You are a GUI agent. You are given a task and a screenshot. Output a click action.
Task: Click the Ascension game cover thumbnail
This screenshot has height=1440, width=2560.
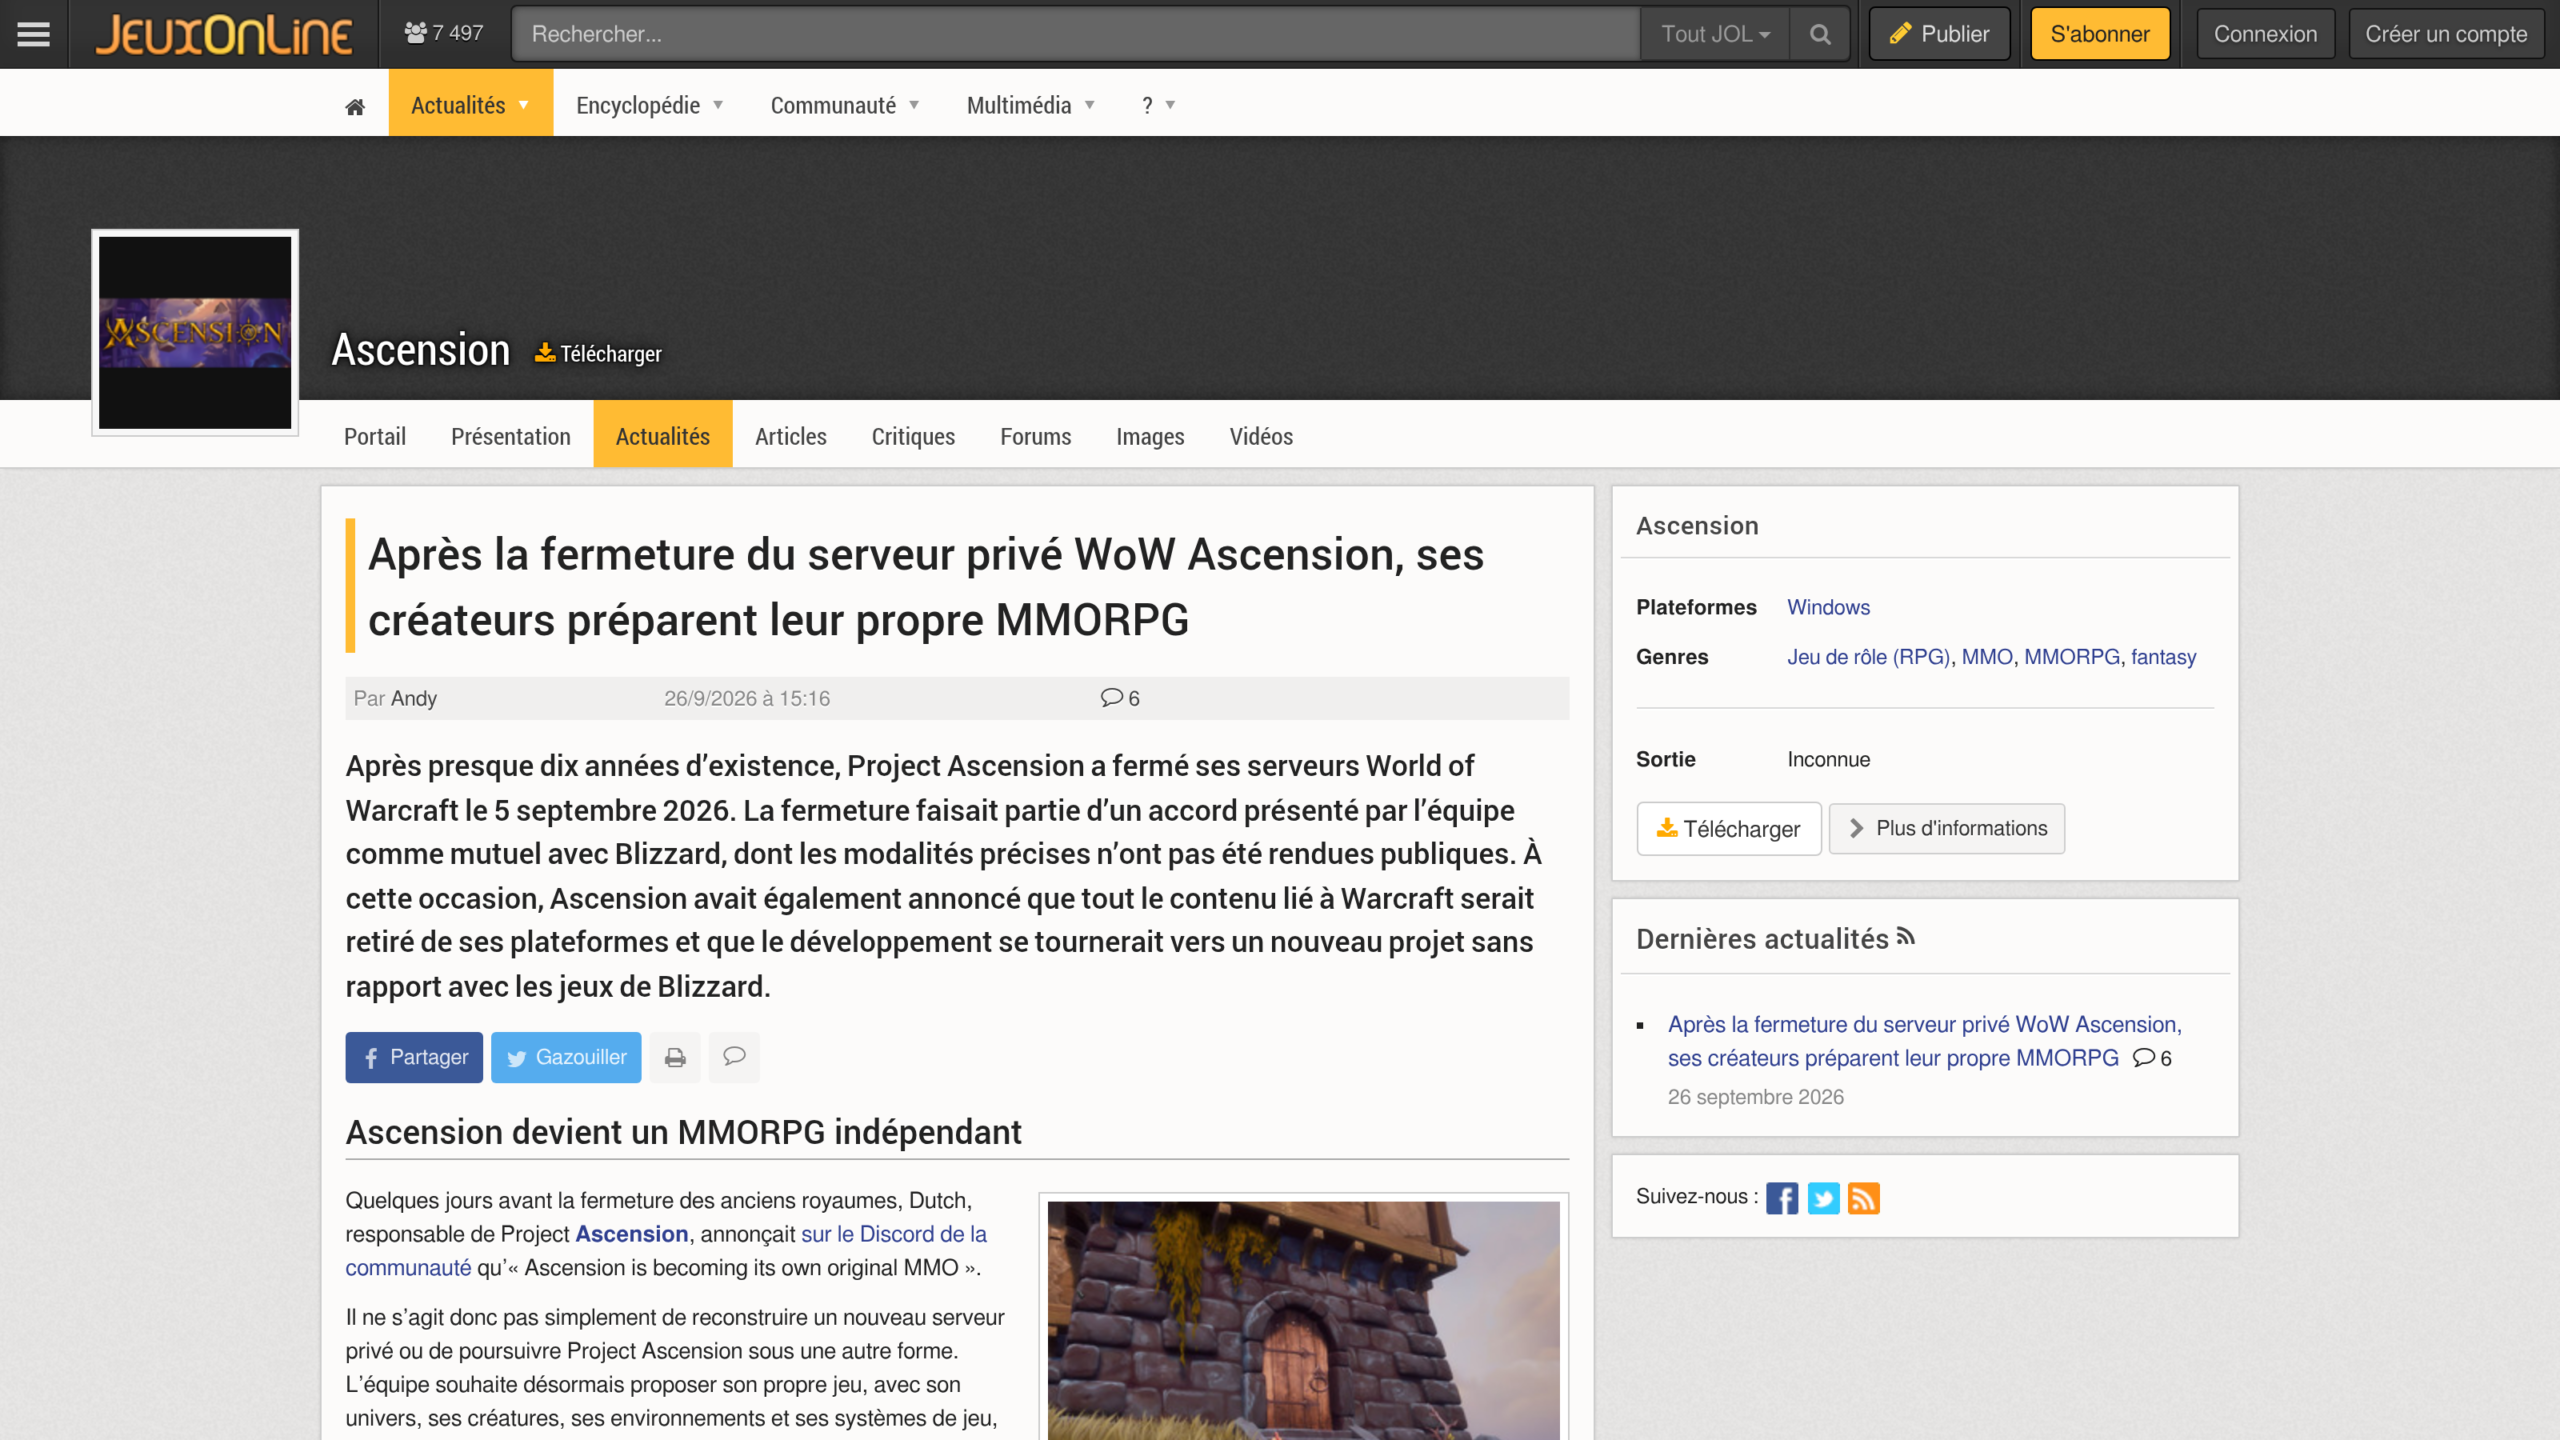195,333
